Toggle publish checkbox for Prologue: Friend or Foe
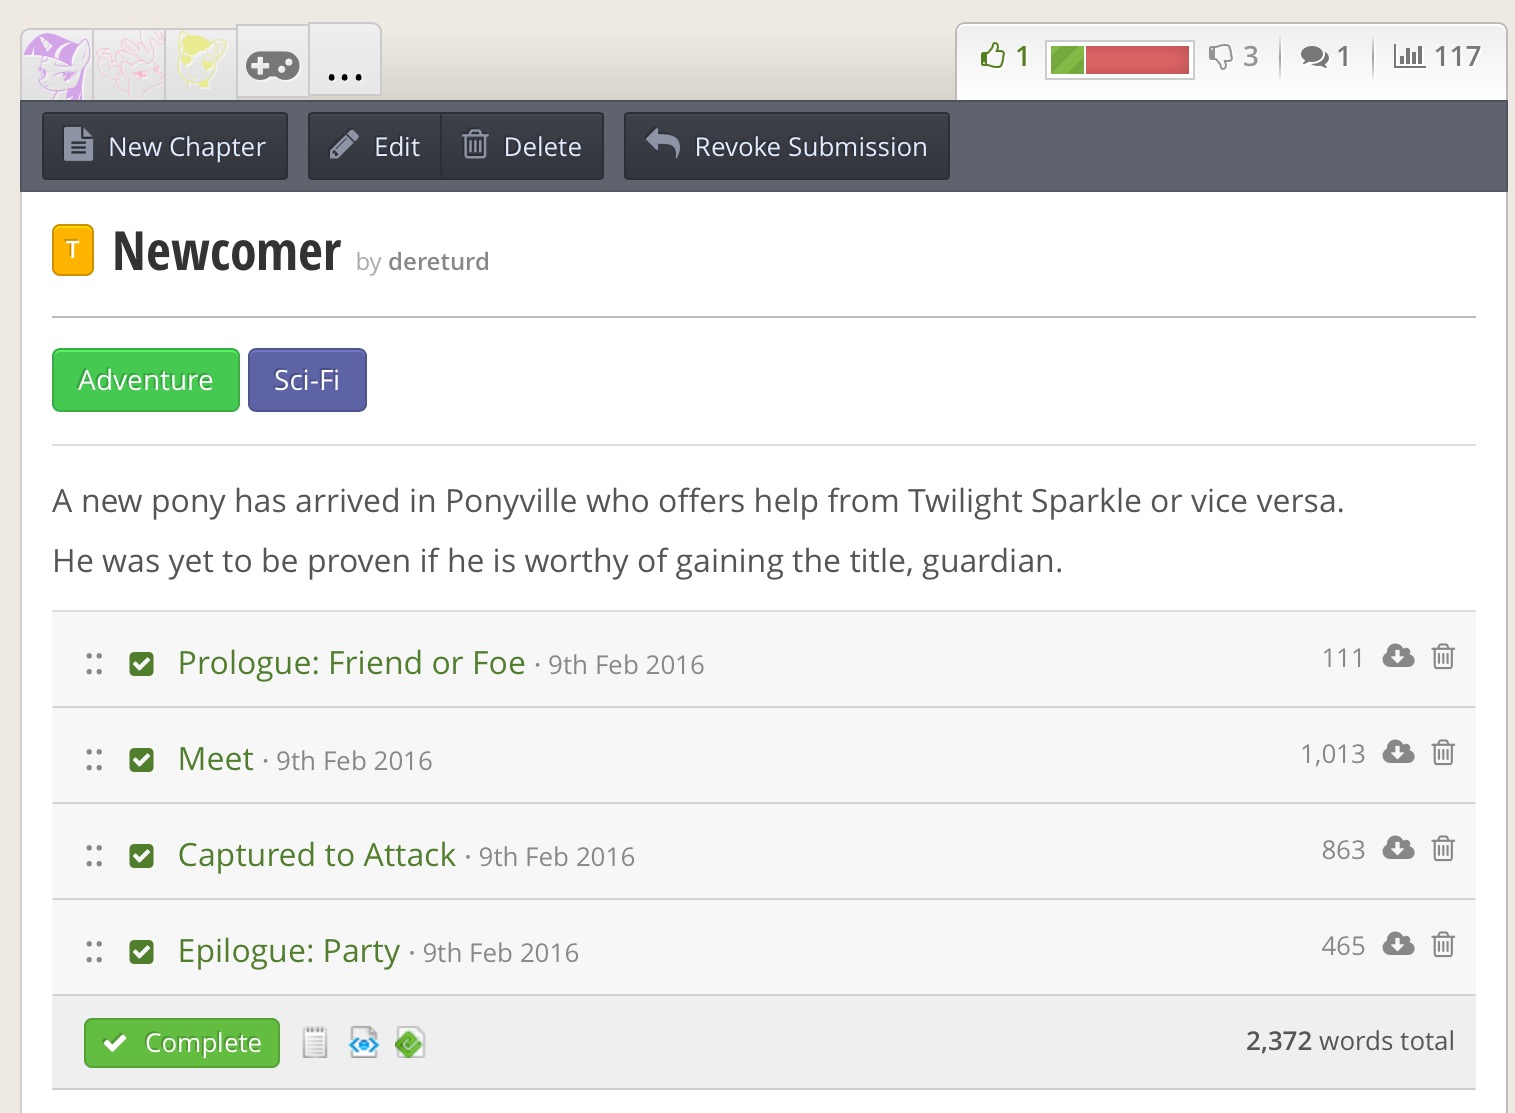 (x=142, y=664)
